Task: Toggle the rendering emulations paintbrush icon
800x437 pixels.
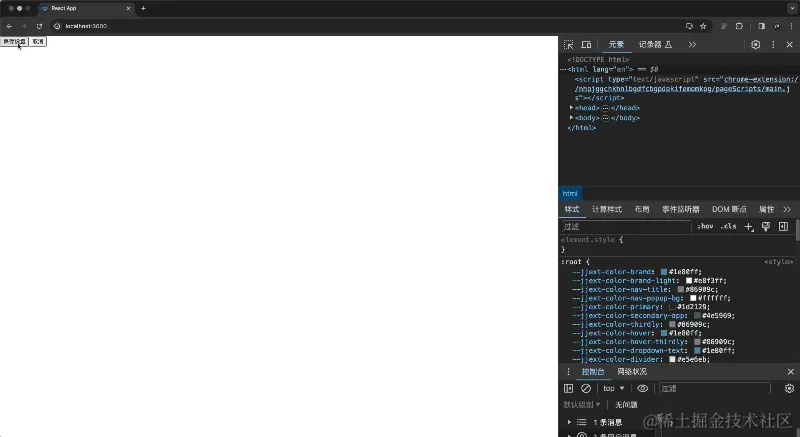Action: click(766, 226)
